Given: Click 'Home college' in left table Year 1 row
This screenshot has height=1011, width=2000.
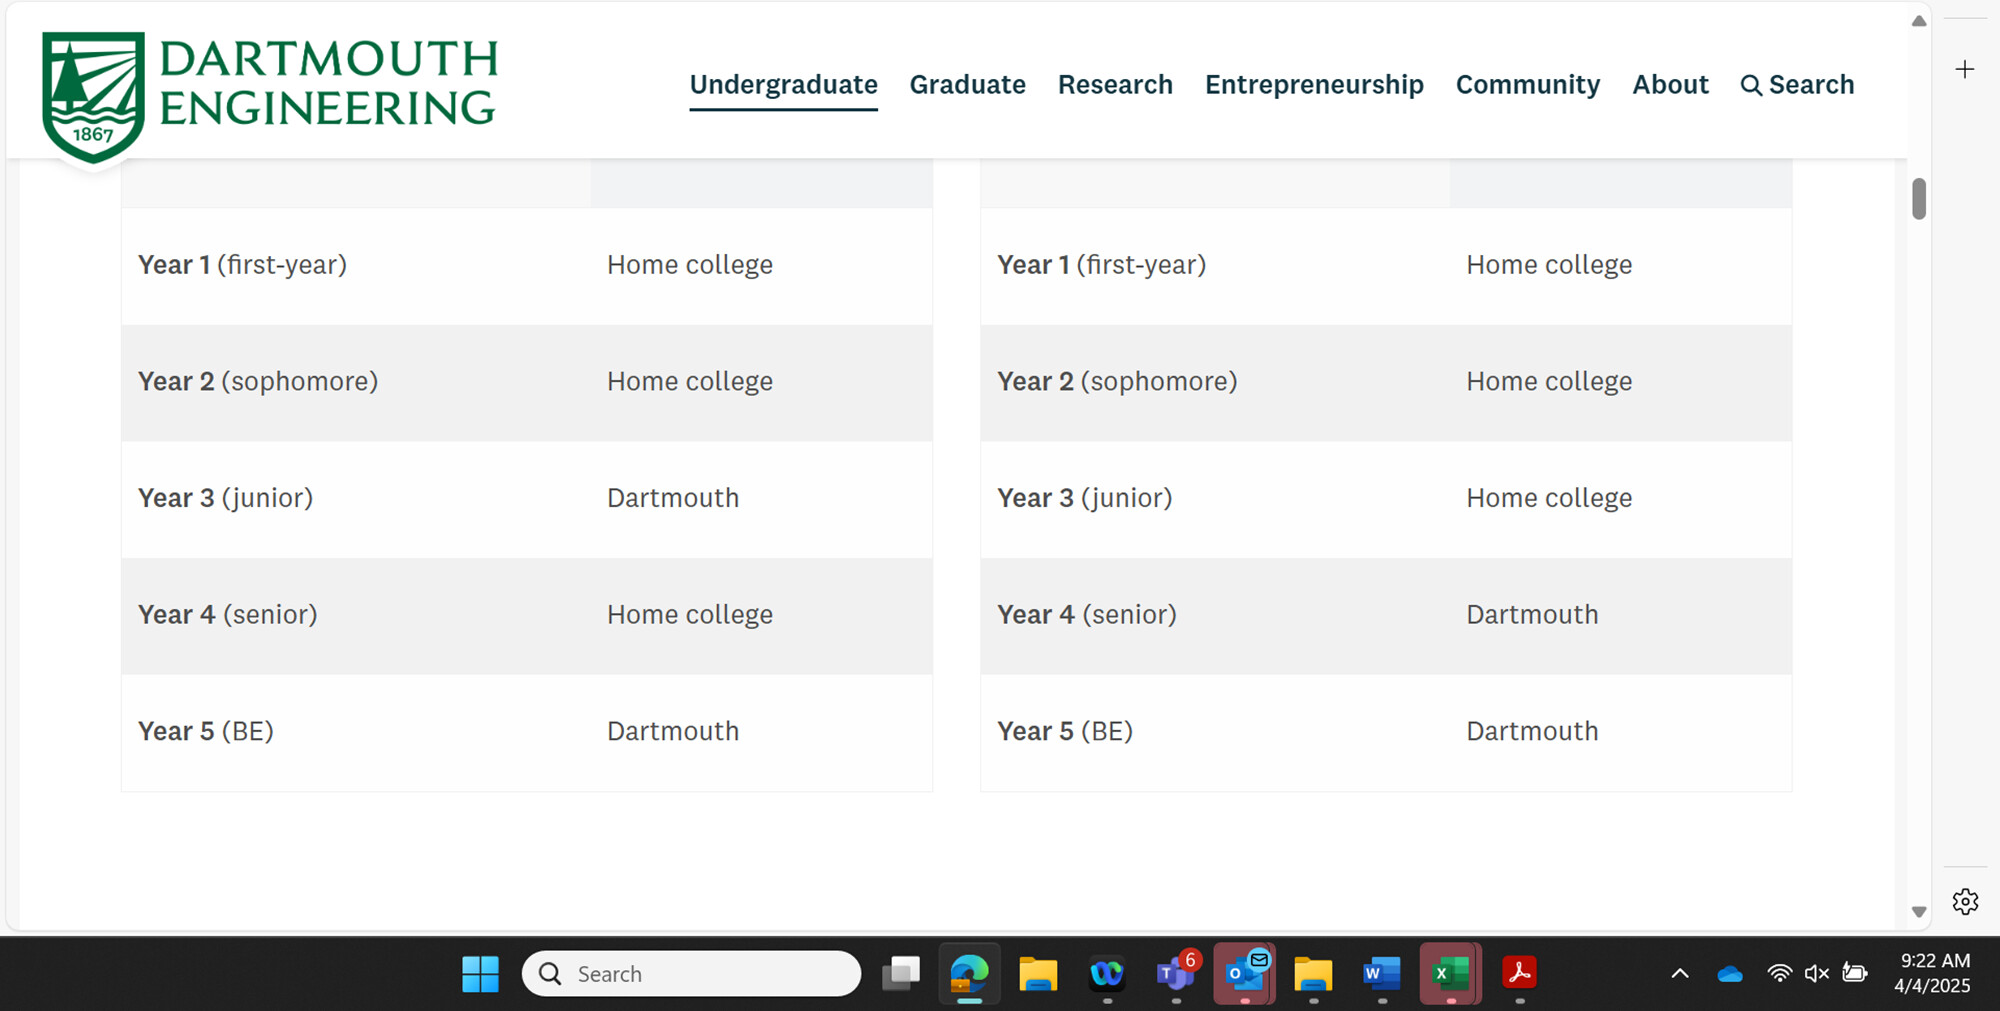Looking at the screenshot, I should [x=690, y=265].
